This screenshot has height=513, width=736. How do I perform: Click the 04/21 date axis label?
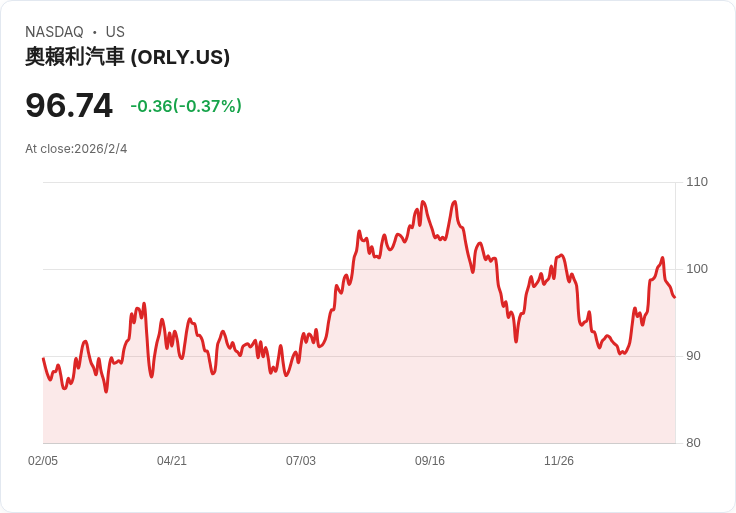(x=172, y=461)
